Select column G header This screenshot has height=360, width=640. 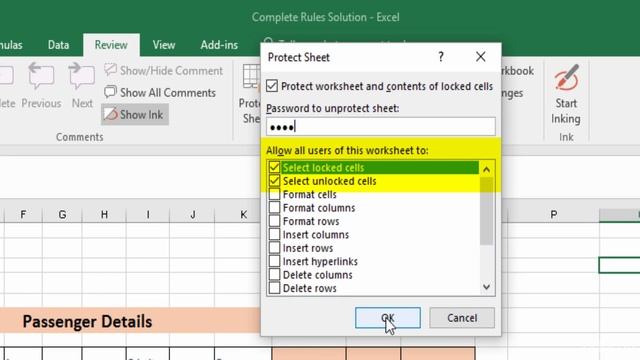62,214
